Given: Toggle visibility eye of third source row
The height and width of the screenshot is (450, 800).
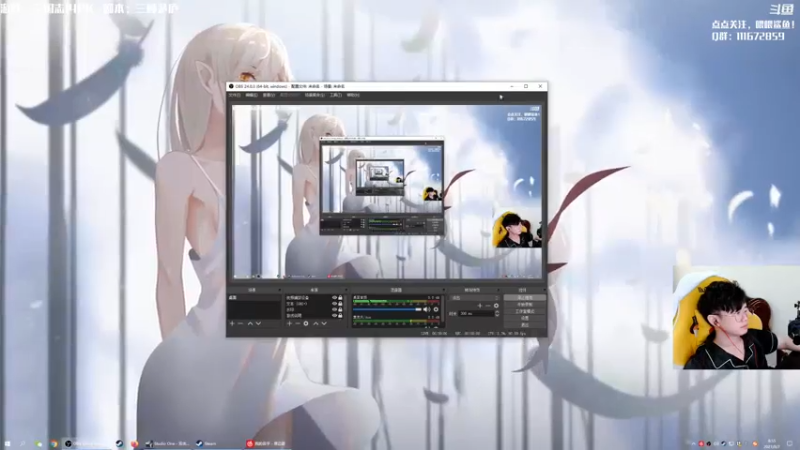Looking at the screenshot, I should click(x=335, y=310).
